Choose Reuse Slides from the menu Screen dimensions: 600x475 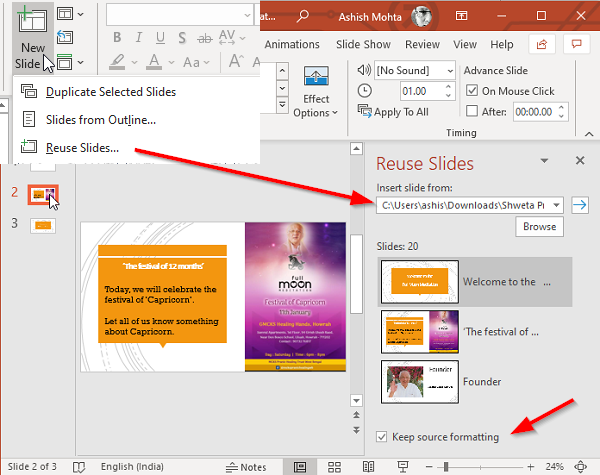[82, 148]
